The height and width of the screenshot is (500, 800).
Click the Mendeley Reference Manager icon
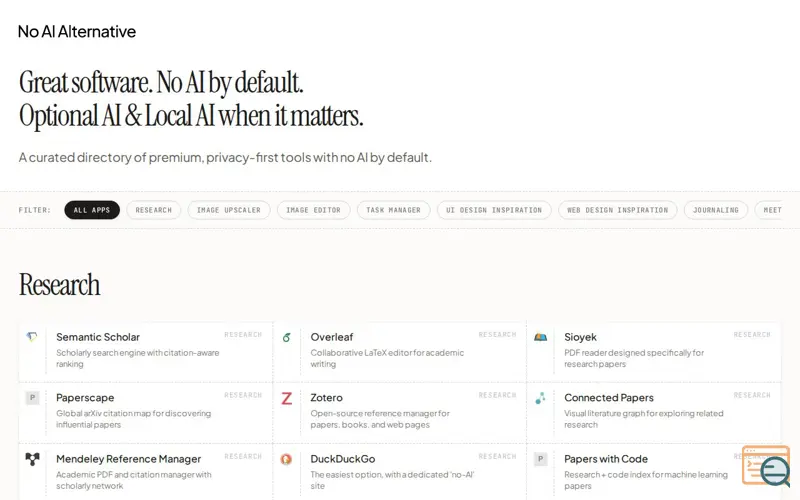[x=32, y=459]
